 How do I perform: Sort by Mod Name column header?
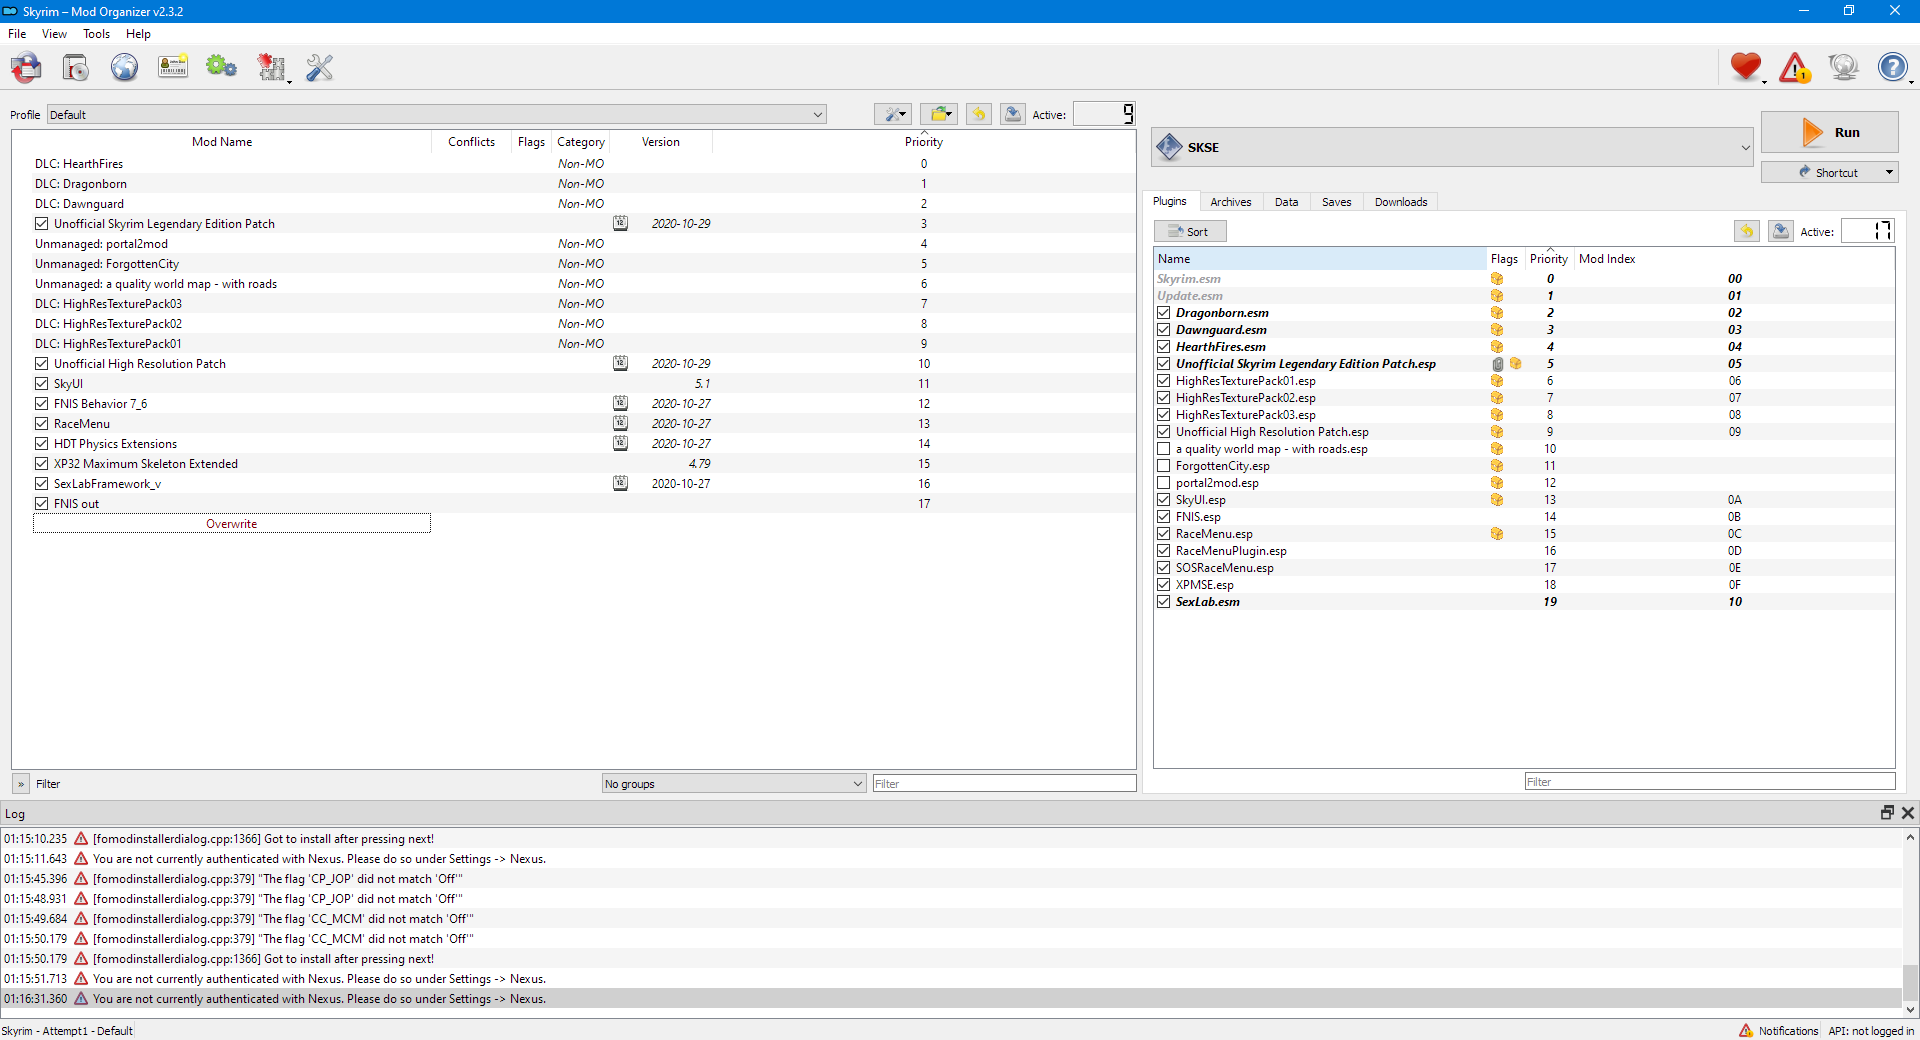[x=222, y=142]
